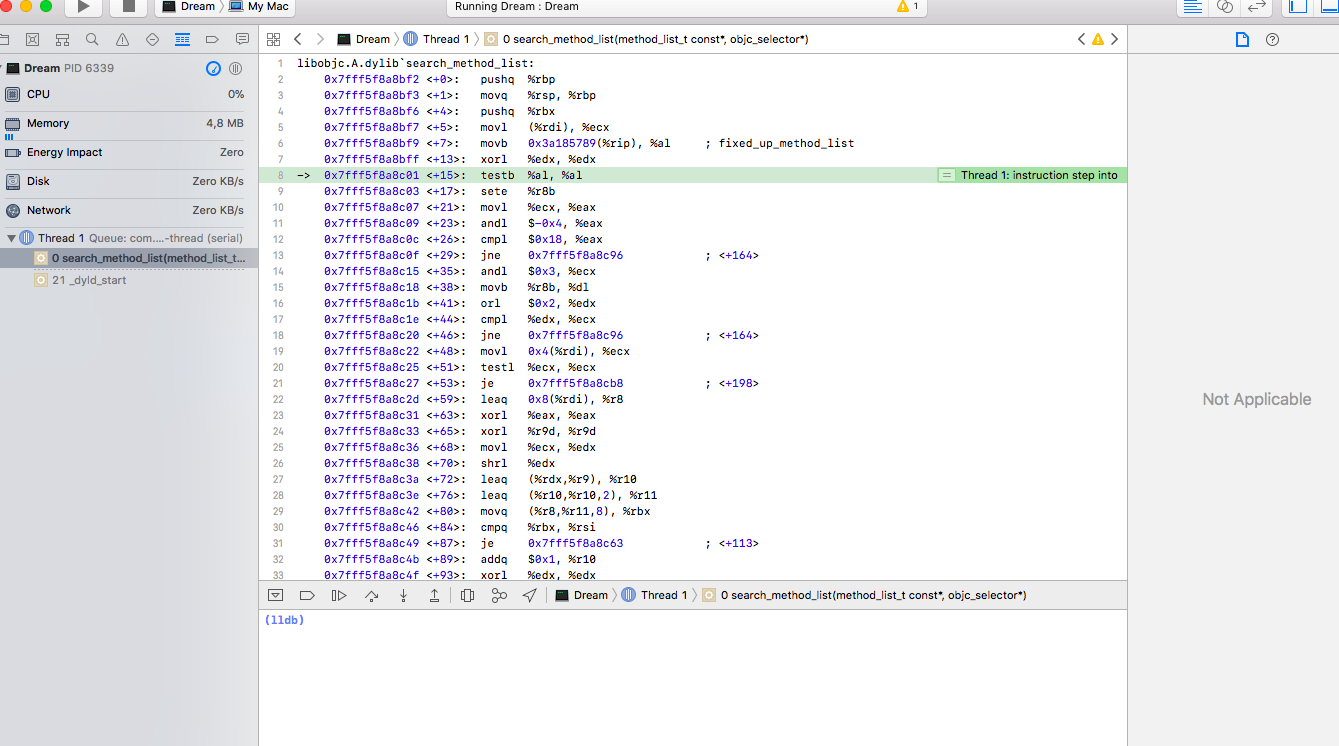1339x746 pixels.
Task: Click in the lldb console input
Action: [692, 677]
